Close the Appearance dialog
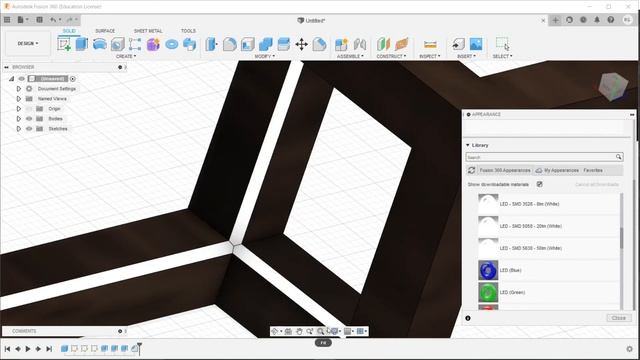This screenshot has height=360, width=640. [618, 318]
